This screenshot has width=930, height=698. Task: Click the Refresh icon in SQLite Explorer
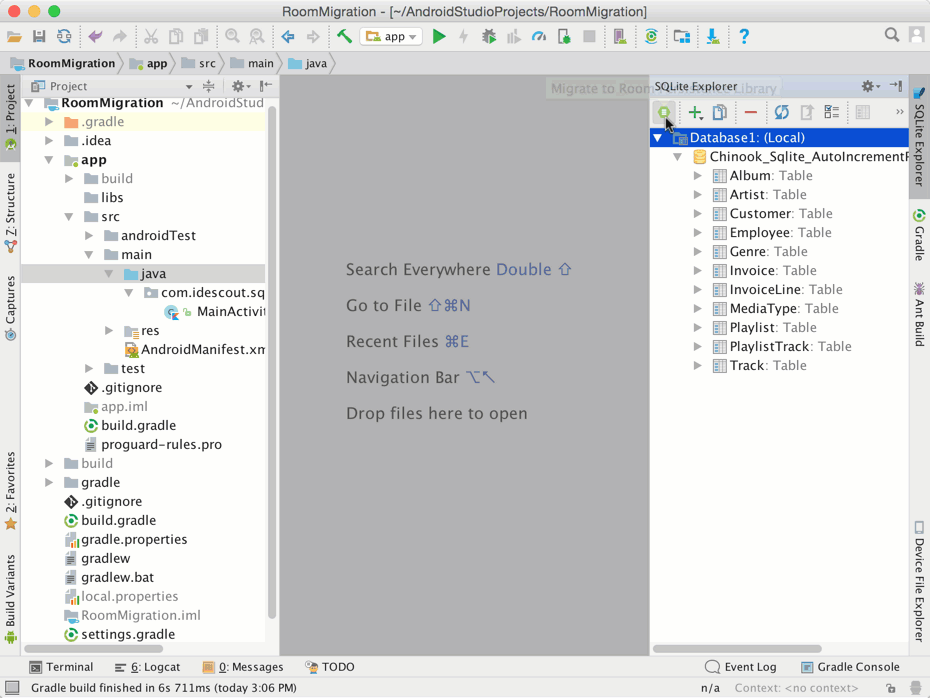click(x=782, y=112)
